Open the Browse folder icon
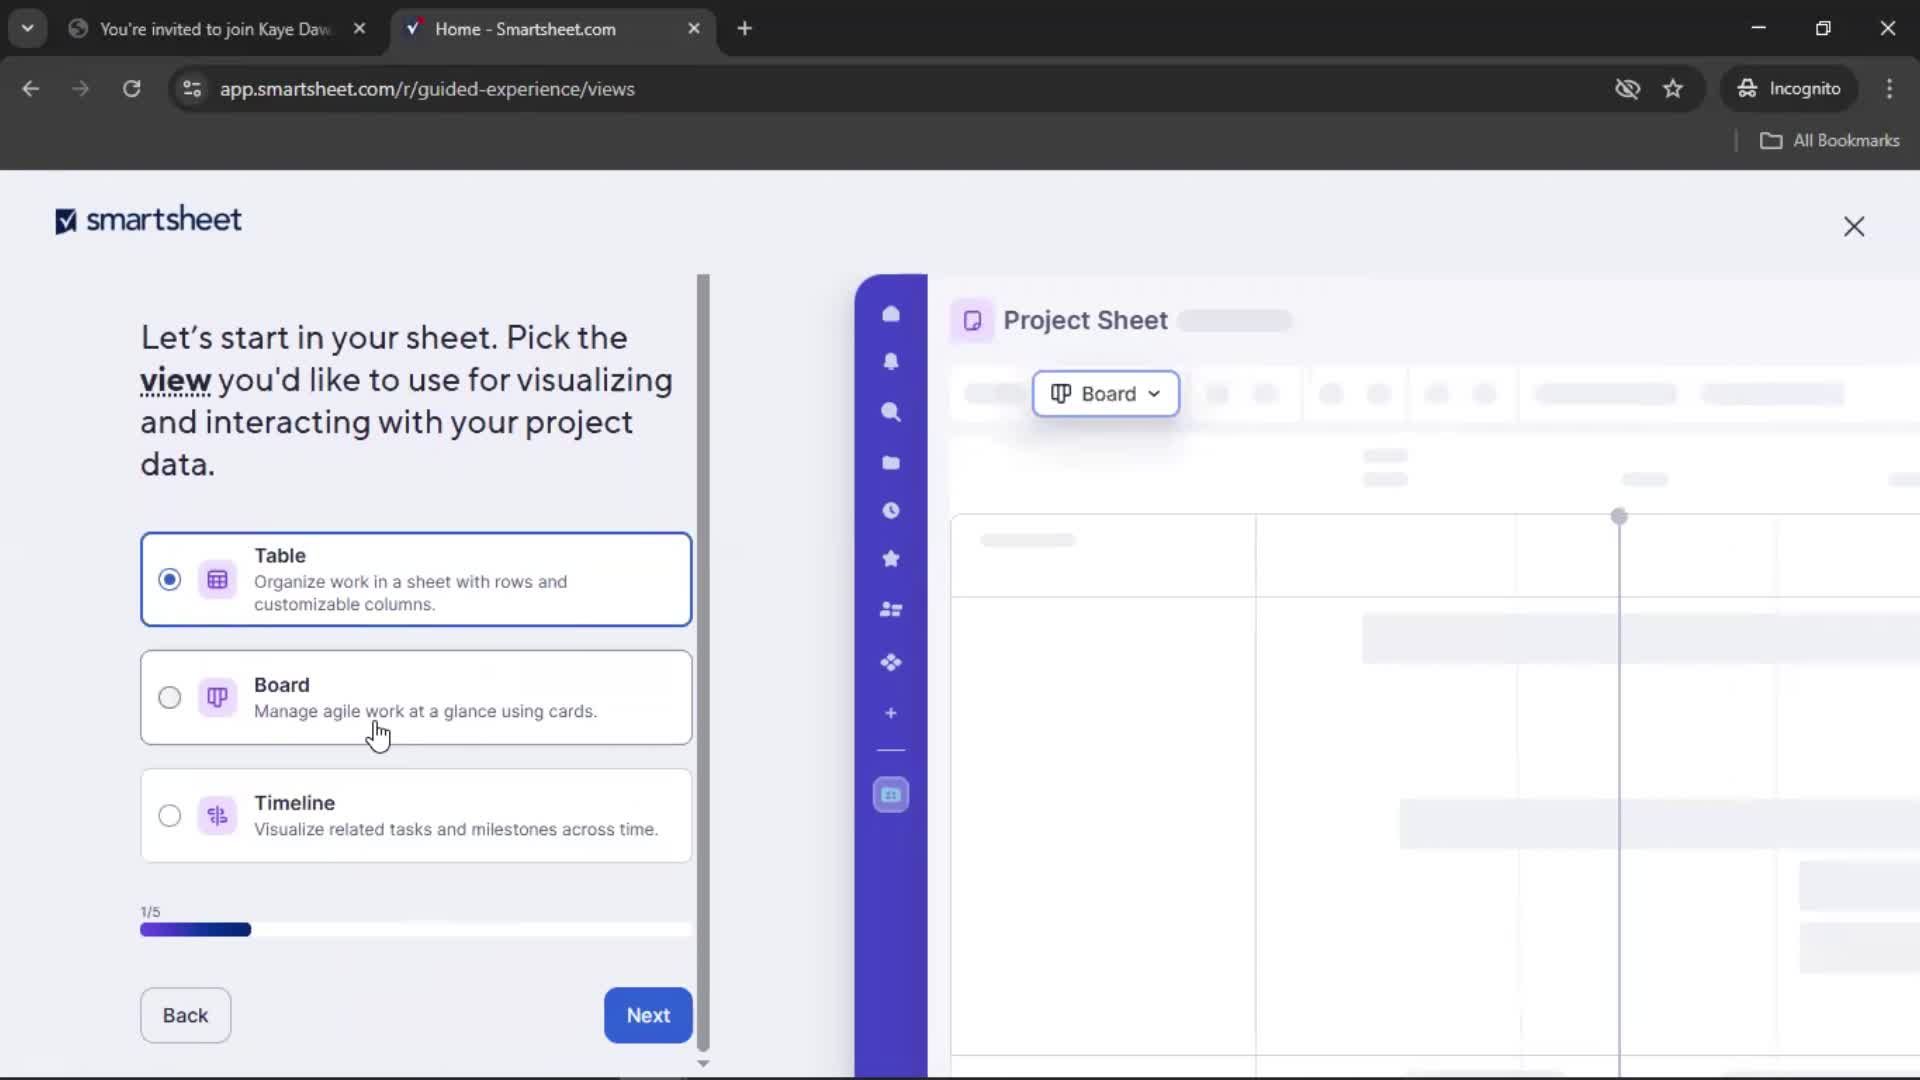This screenshot has width=1920, height=1080. click(x=891, y=463)
